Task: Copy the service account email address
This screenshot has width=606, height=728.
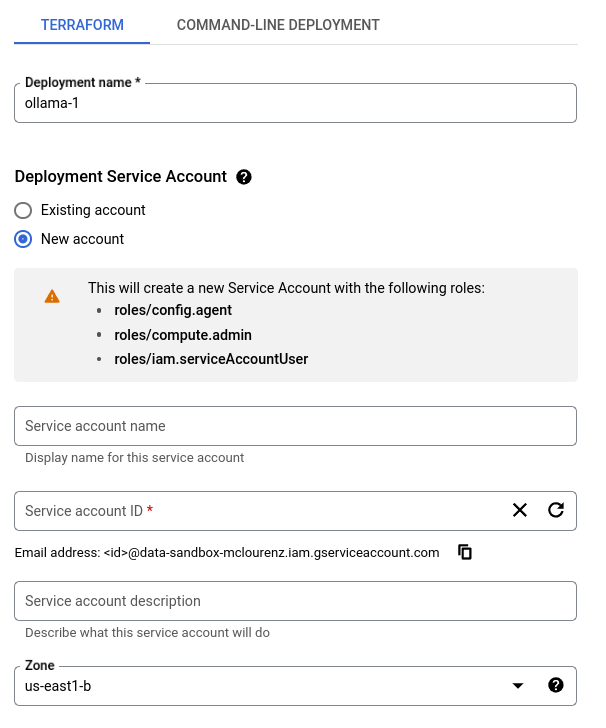Action: click(x=465, y=552)
